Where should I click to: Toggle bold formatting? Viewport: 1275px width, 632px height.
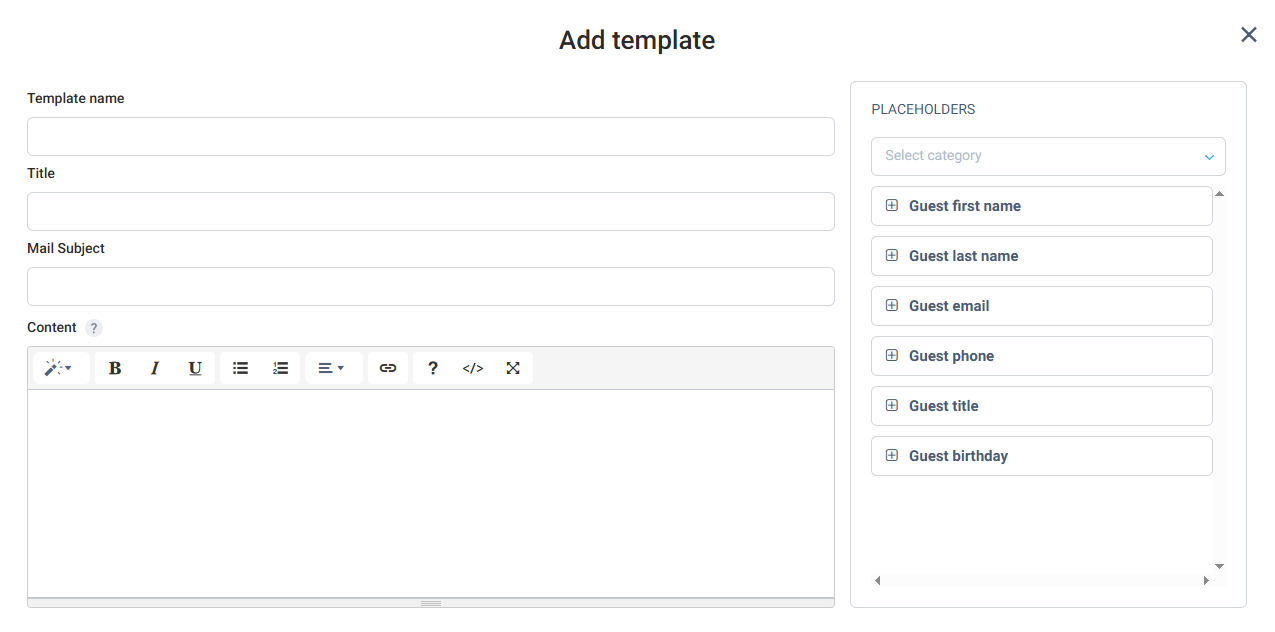[115, 368]
